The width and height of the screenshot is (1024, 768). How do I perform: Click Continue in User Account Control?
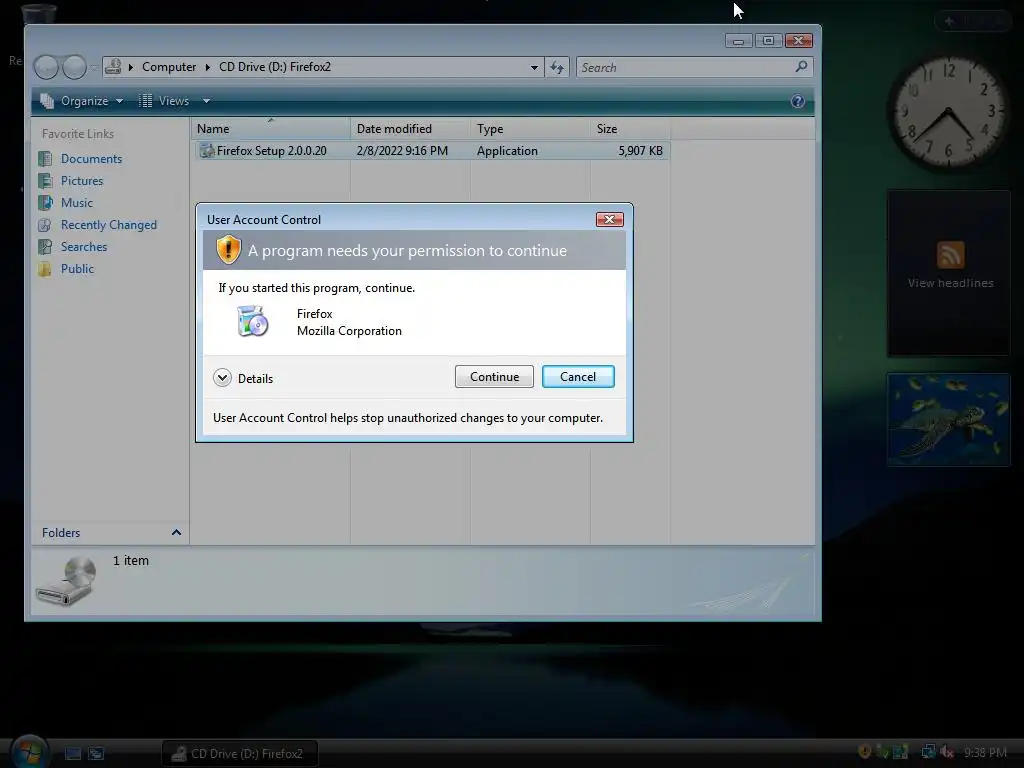494,377
